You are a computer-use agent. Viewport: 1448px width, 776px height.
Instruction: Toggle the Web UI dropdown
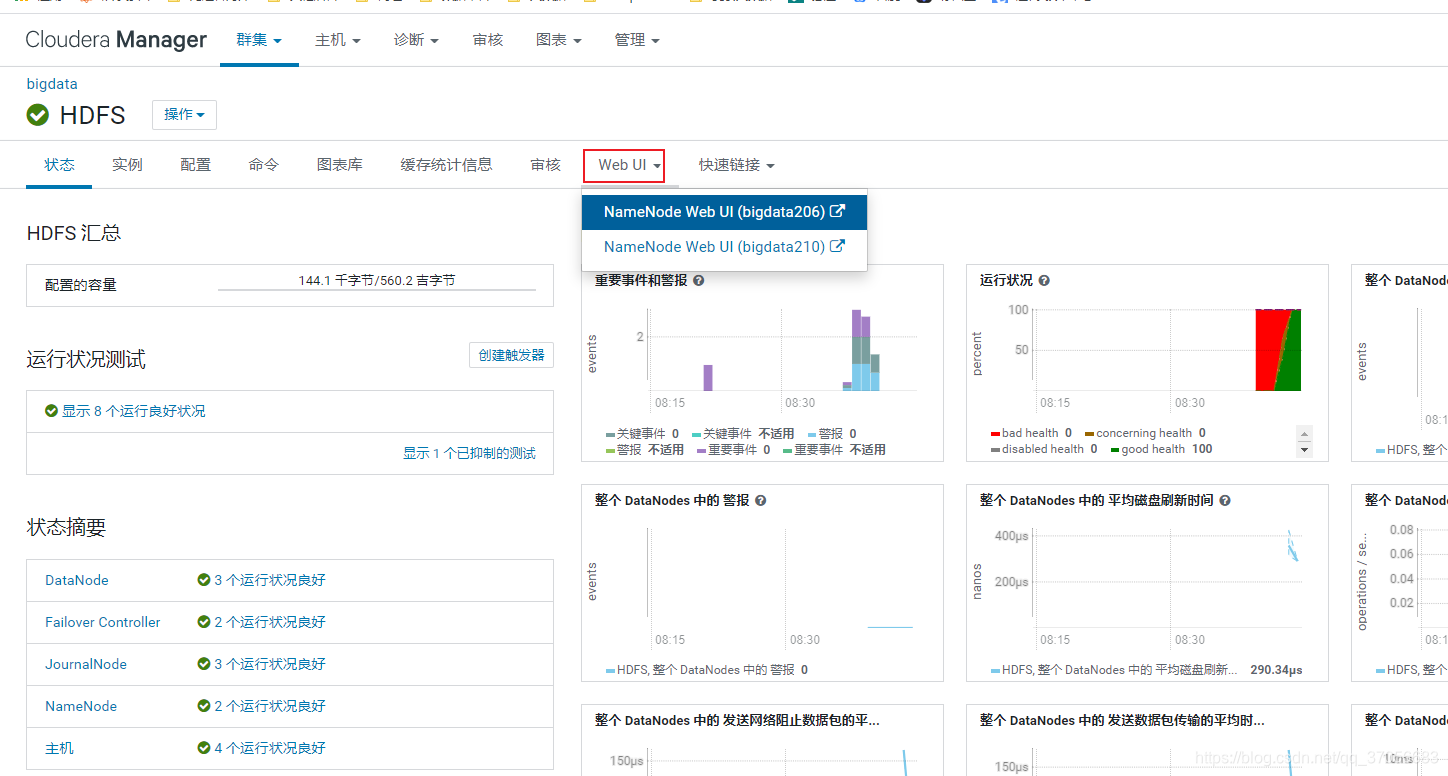tap(630, 165)
